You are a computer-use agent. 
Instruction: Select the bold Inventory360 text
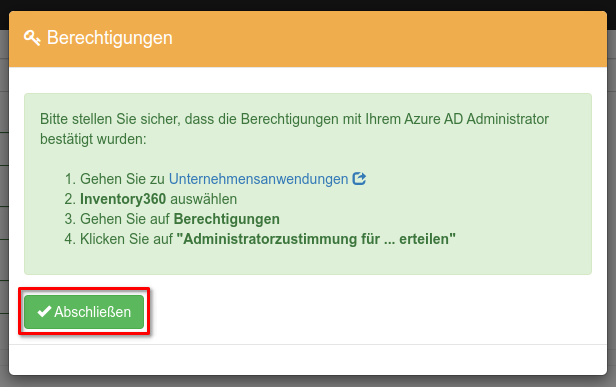pos(123,199)
